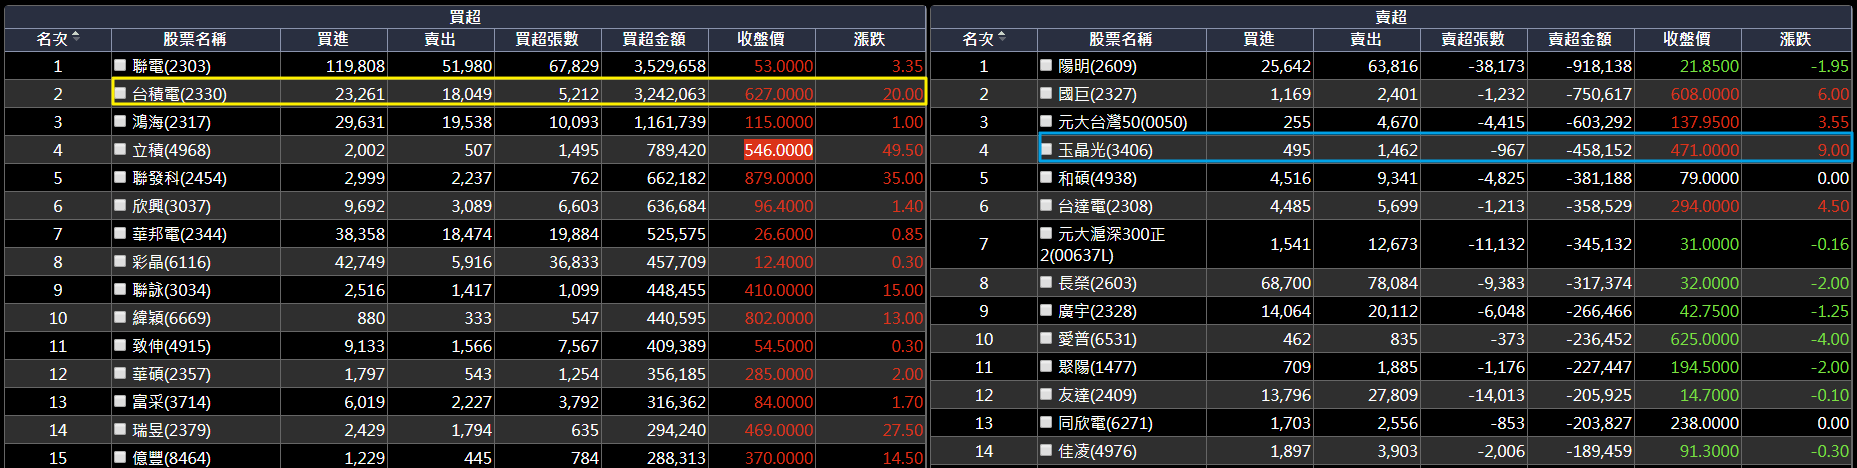The width and height of the screenshot is (1857, 468).
Task: Tick checkbox for 聯電(2303)
Action: 120,66
